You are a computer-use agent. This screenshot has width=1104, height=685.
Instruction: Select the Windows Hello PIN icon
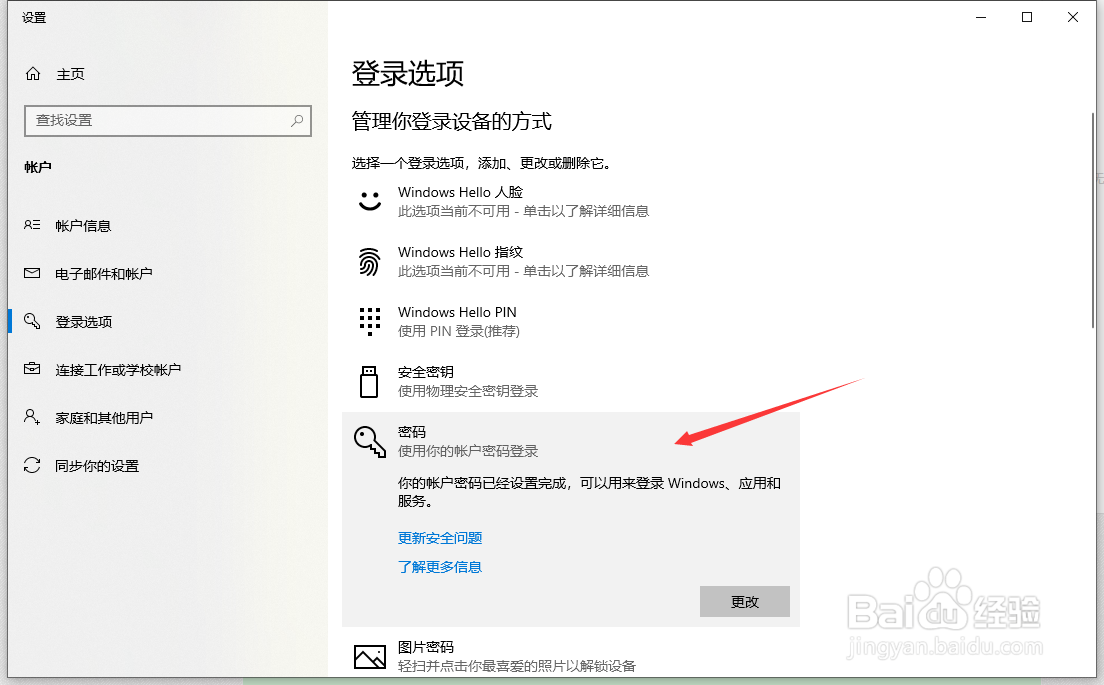[368, 320]
